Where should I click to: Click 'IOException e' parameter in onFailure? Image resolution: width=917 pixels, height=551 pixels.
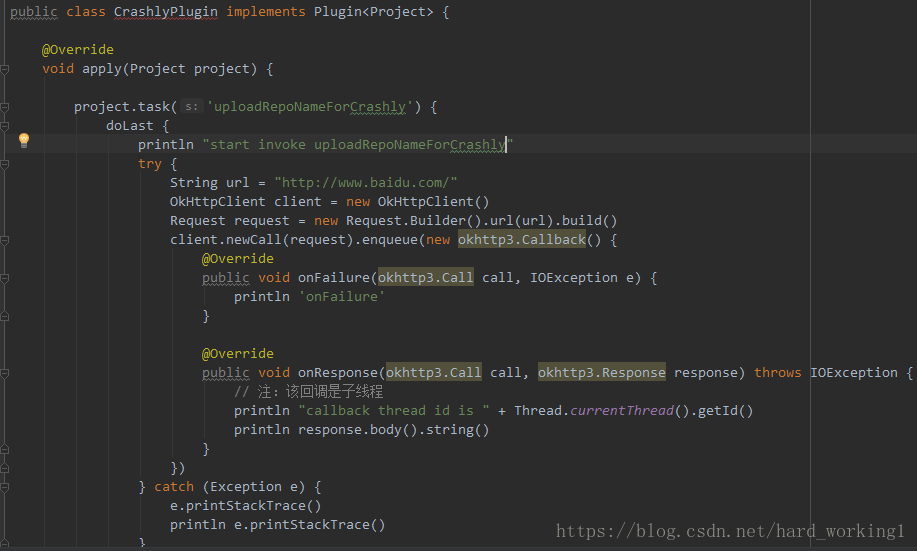point(585,278)
